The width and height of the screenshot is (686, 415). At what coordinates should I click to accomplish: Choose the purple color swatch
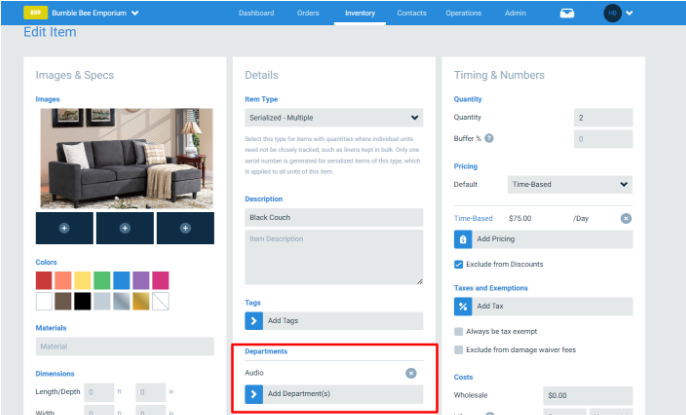coord(141,280)
